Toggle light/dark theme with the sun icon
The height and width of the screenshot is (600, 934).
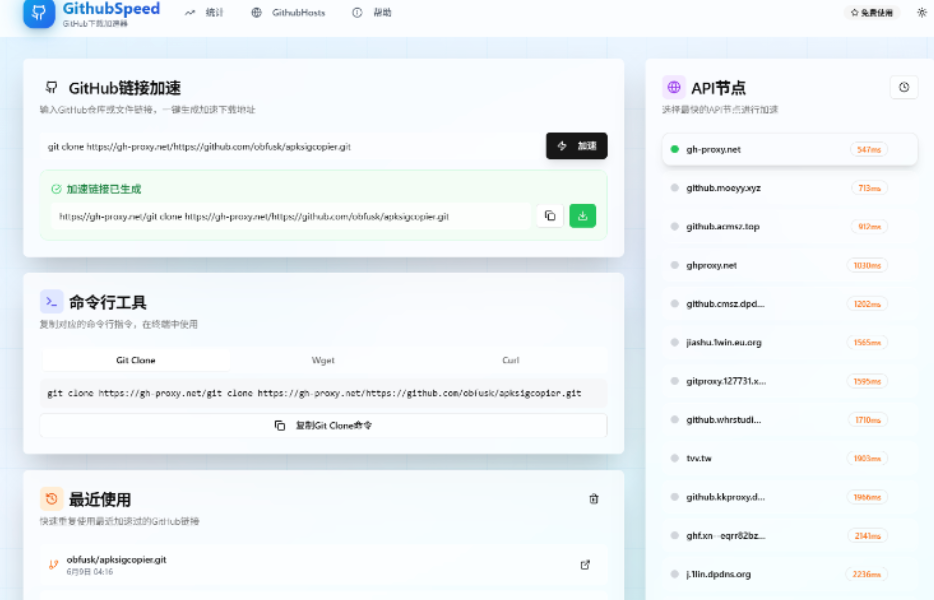tap(922, 13)
